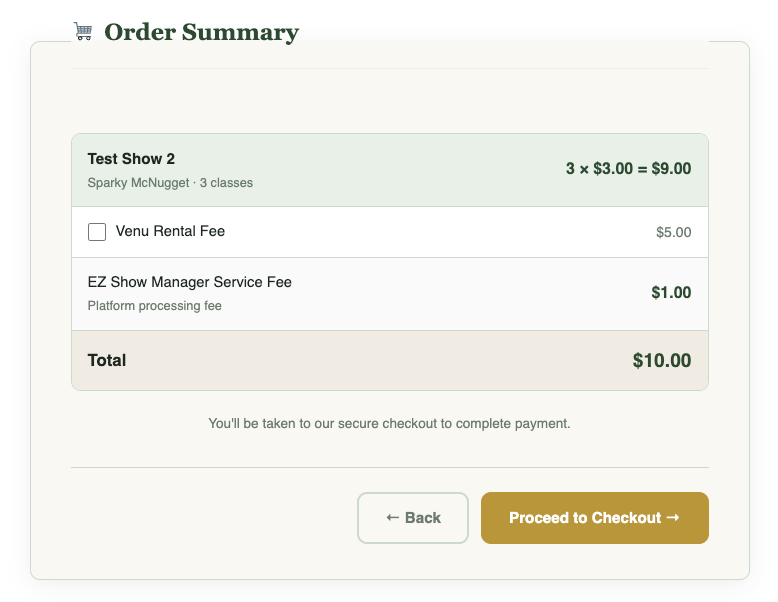Viewport: 778px width, 602px height.
Task: Click the Total label
Action: pyautogui.click(x=107, y=360)
